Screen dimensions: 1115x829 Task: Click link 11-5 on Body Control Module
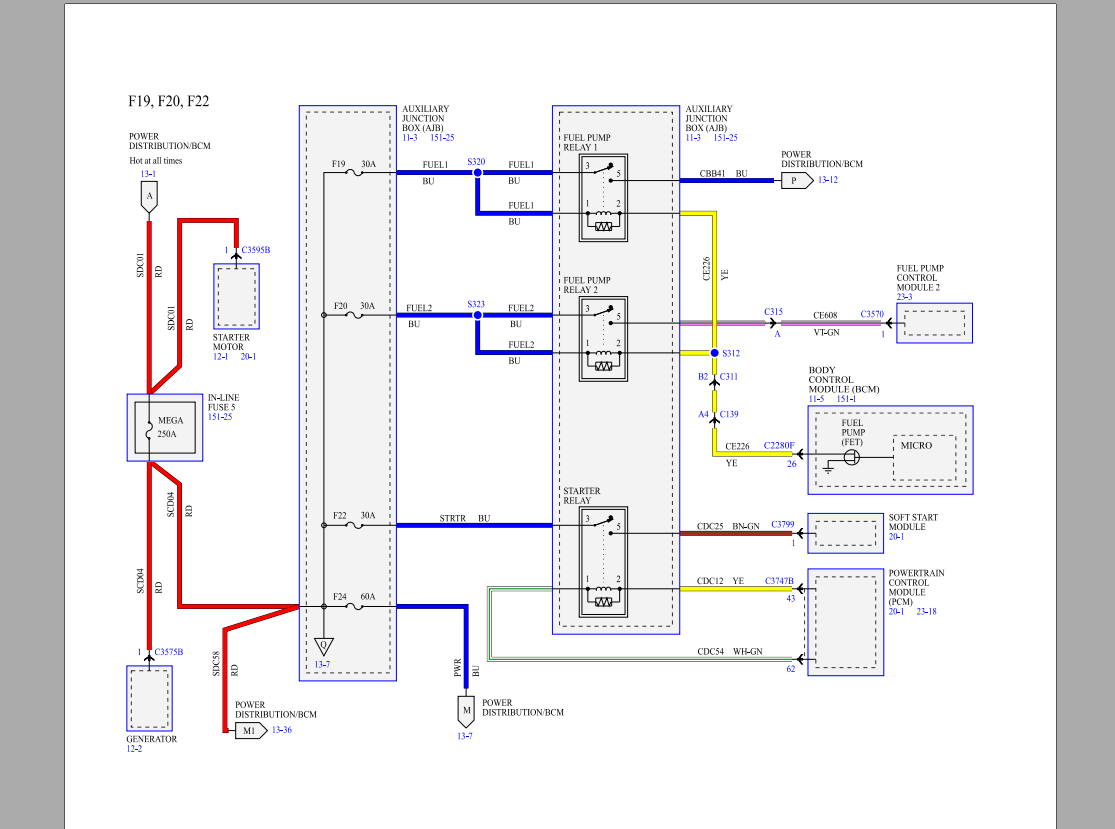[x=815, y=398]
